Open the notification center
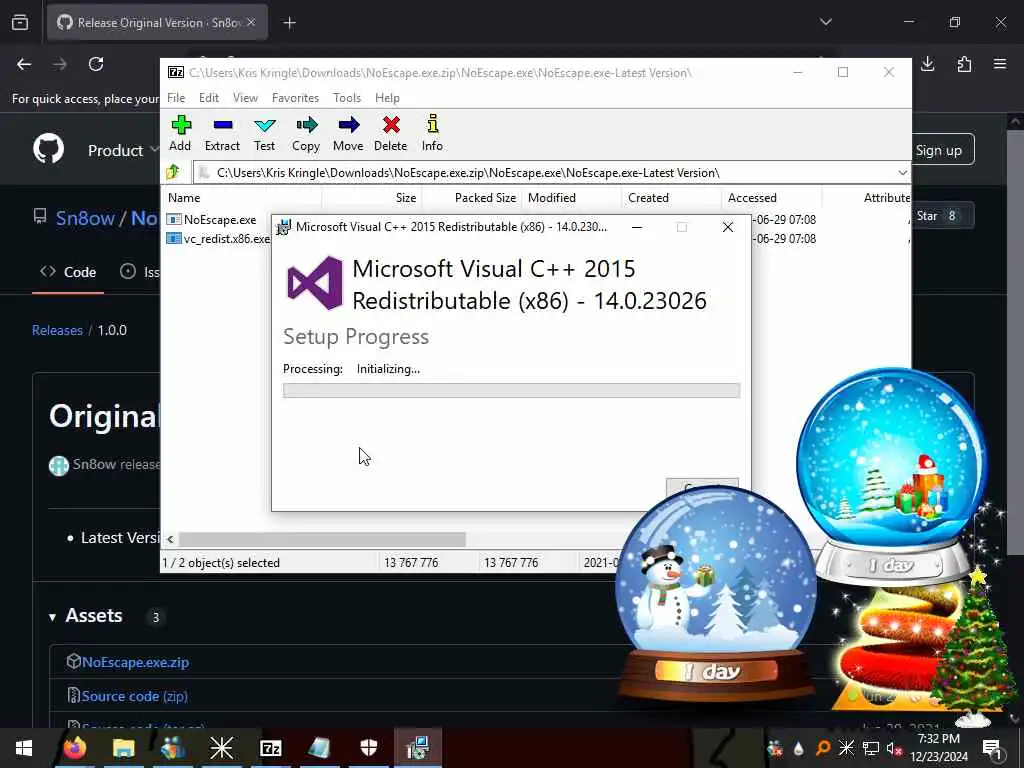This screenshot has height=768, width=1024. (x=991, y=748)
